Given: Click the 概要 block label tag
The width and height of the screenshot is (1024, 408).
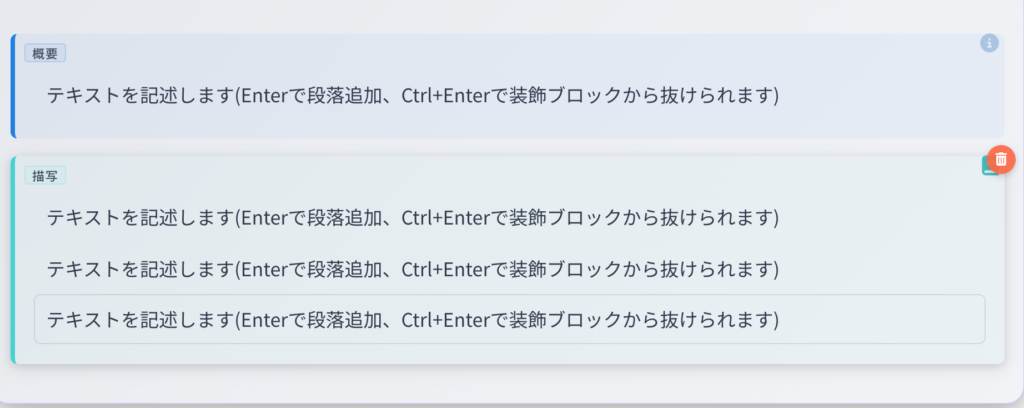Looking at the screenshot, I should 45,54.
